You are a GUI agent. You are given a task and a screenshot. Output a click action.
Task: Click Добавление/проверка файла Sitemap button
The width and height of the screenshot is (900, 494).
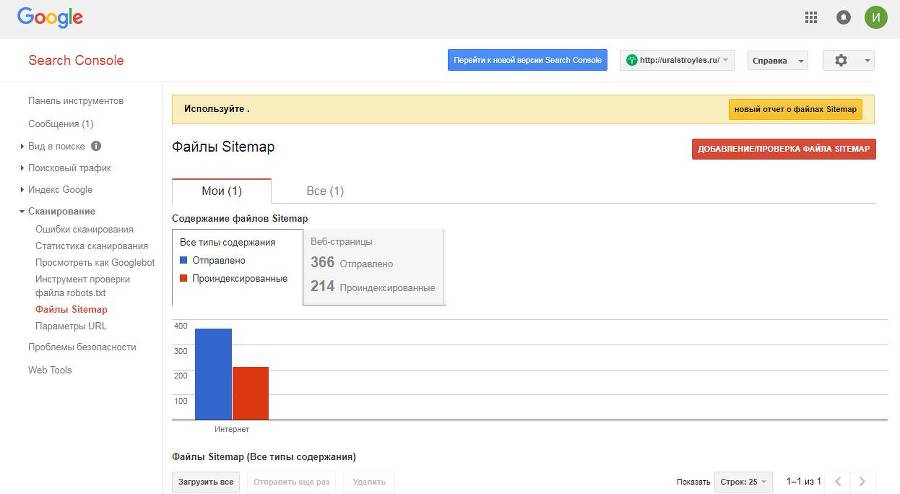[783, 149]
